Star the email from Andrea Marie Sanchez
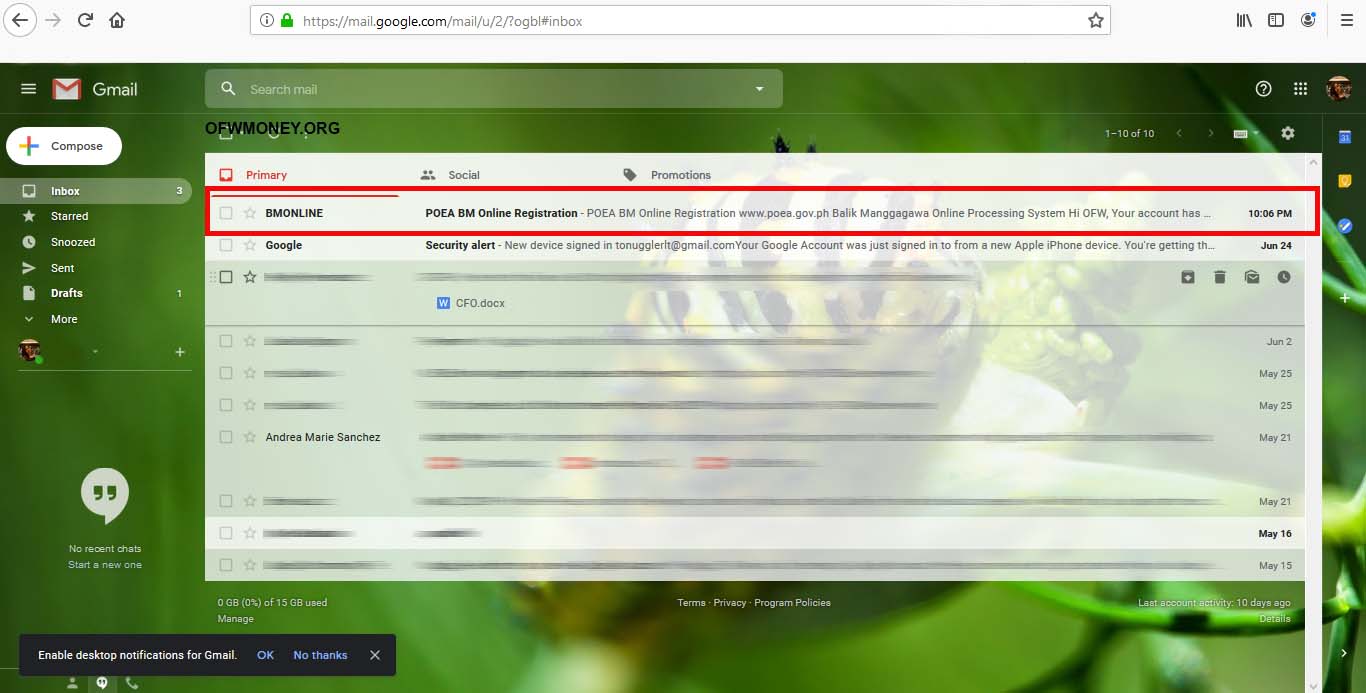 click(248, 437)
